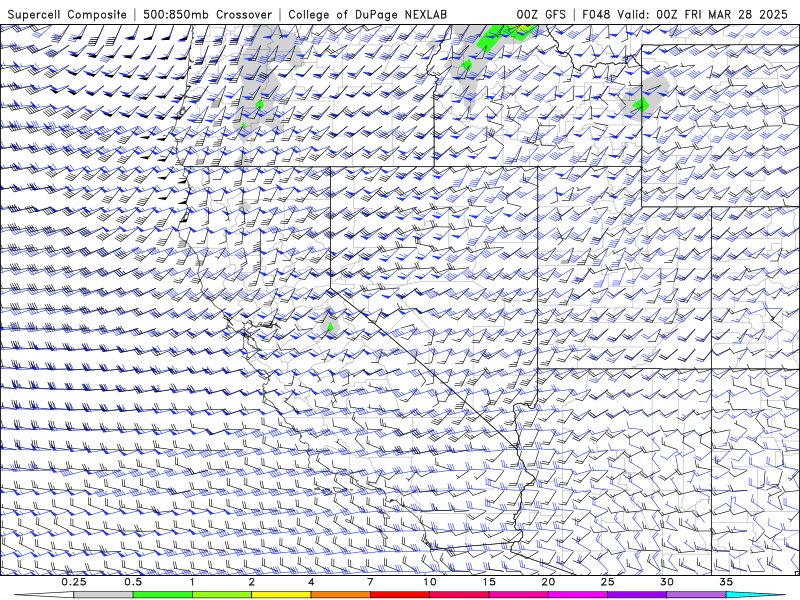
Task: Click the cyan arrow end of colorbar
Action: [756, 595]
